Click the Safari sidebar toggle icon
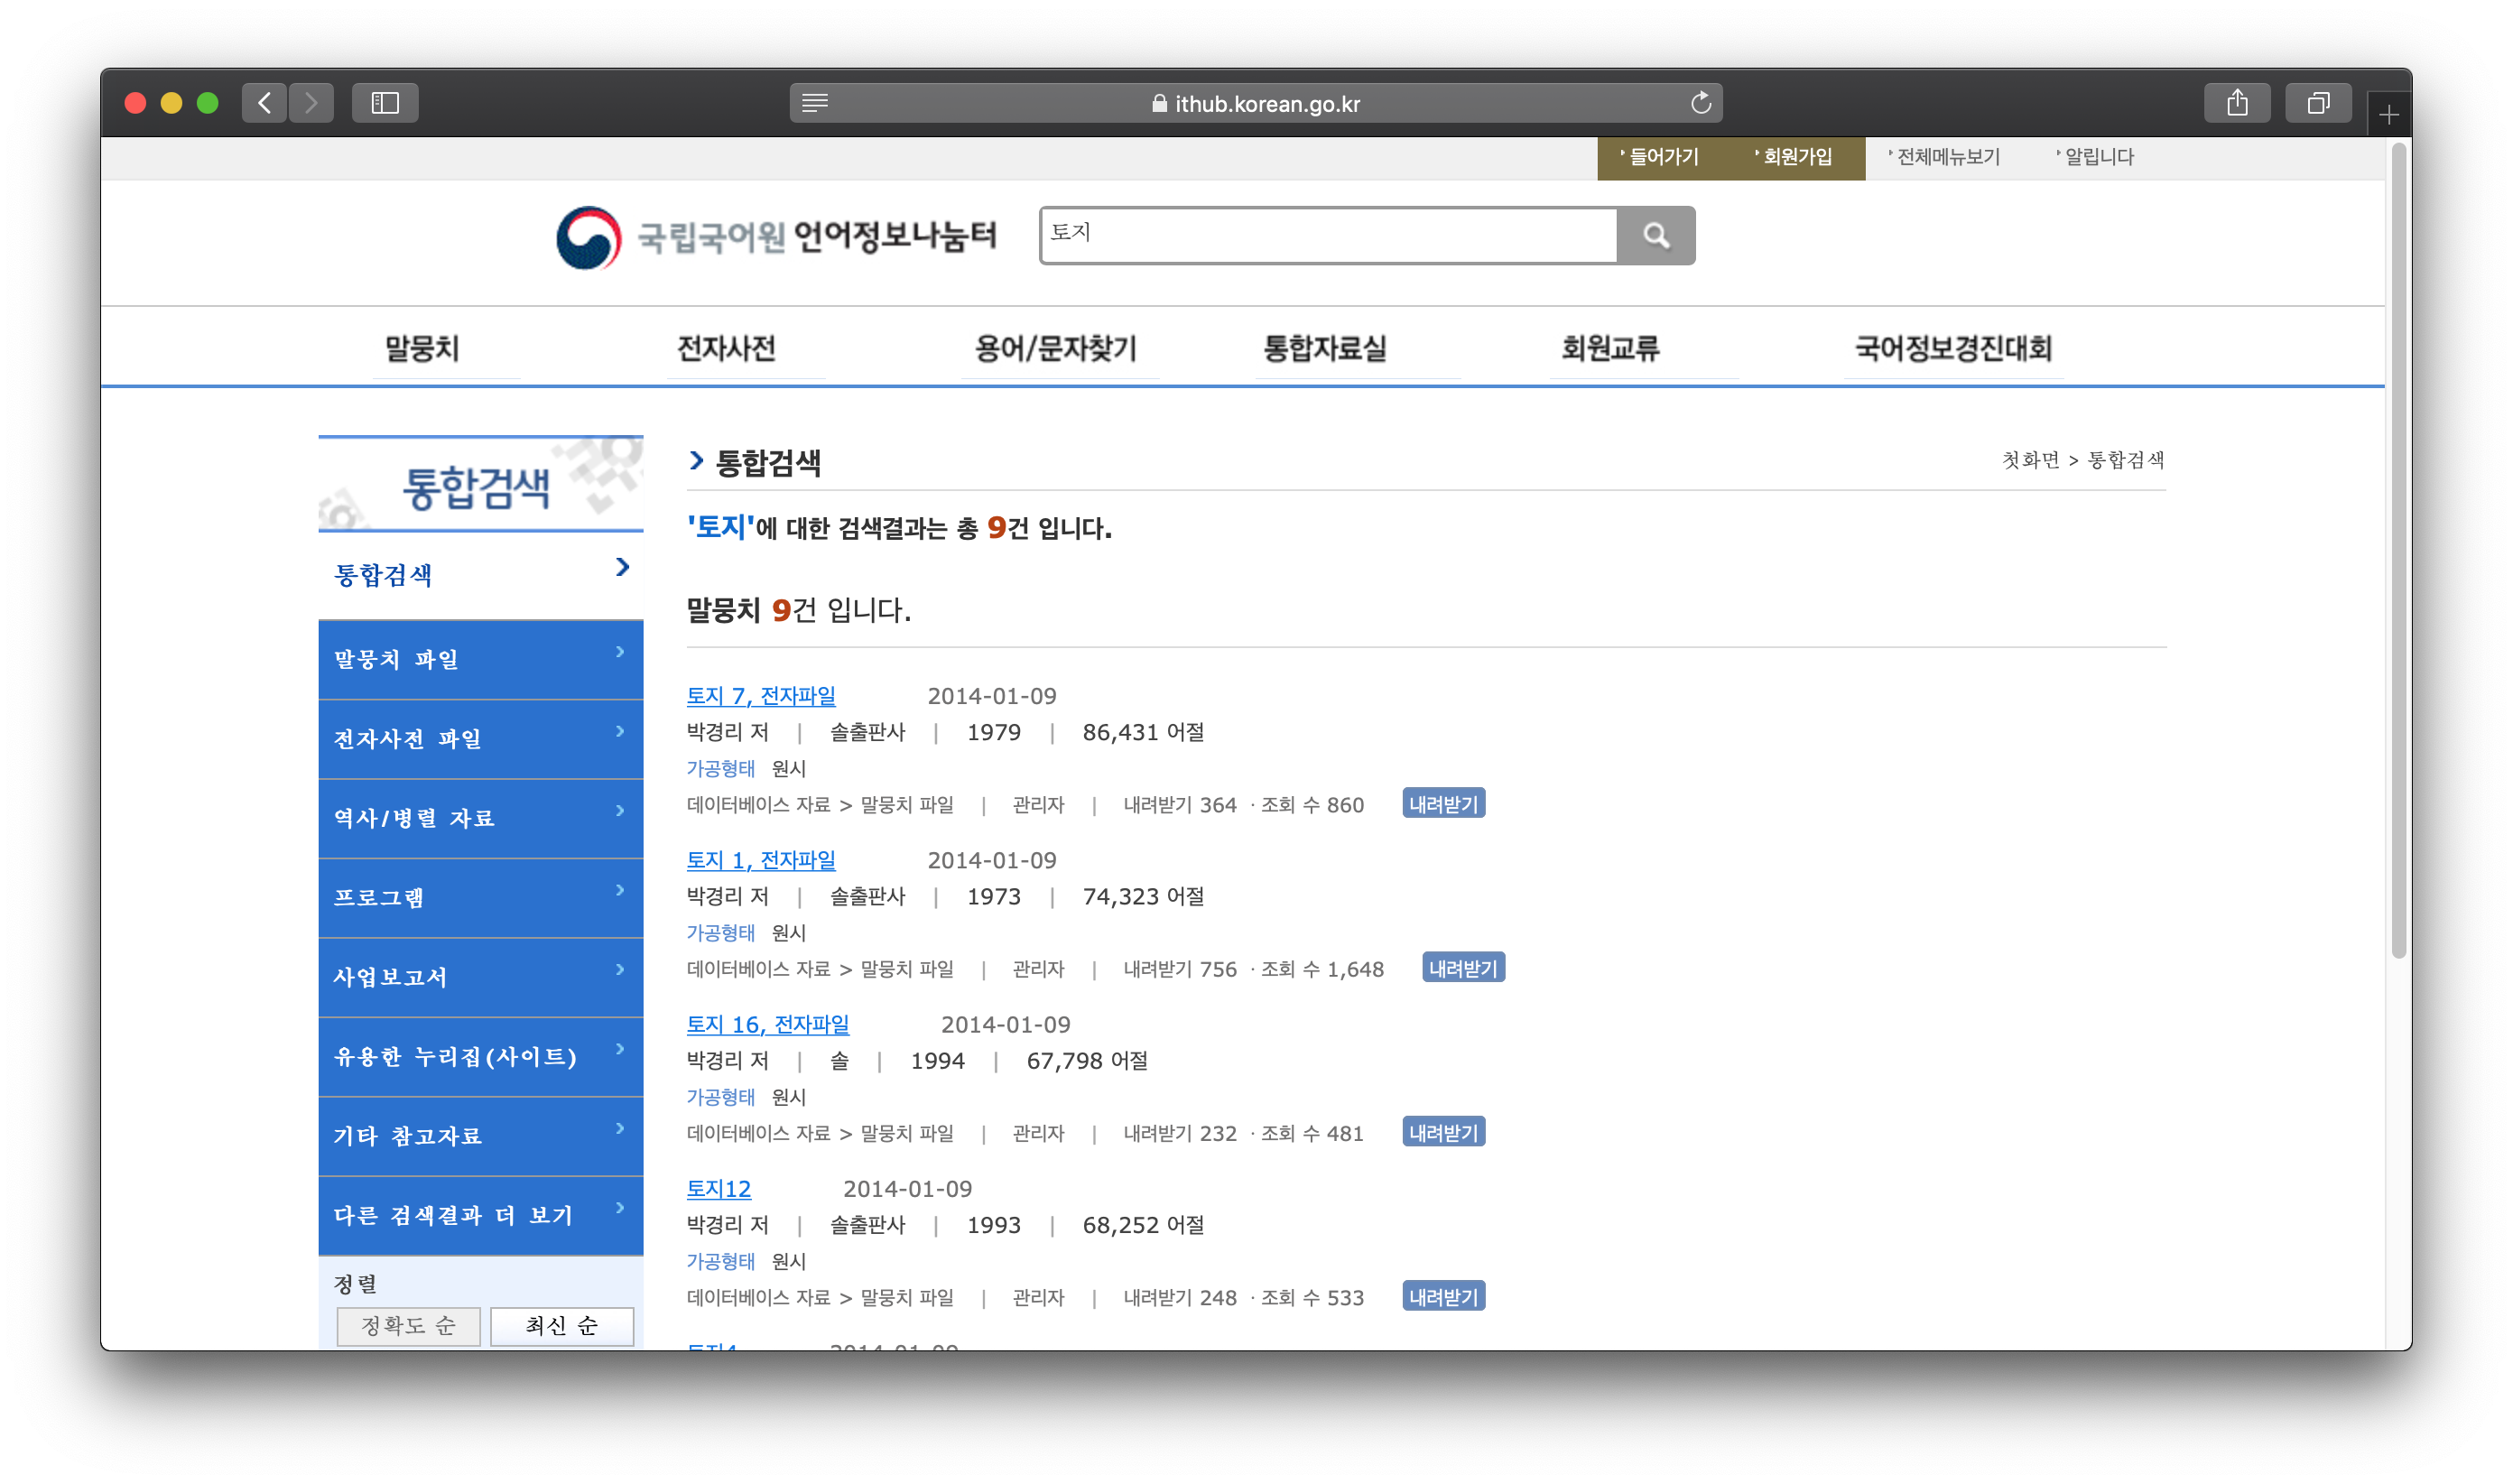This screenshot has width=2513, height=1484. pyautogui.click(x=385, y=102)
